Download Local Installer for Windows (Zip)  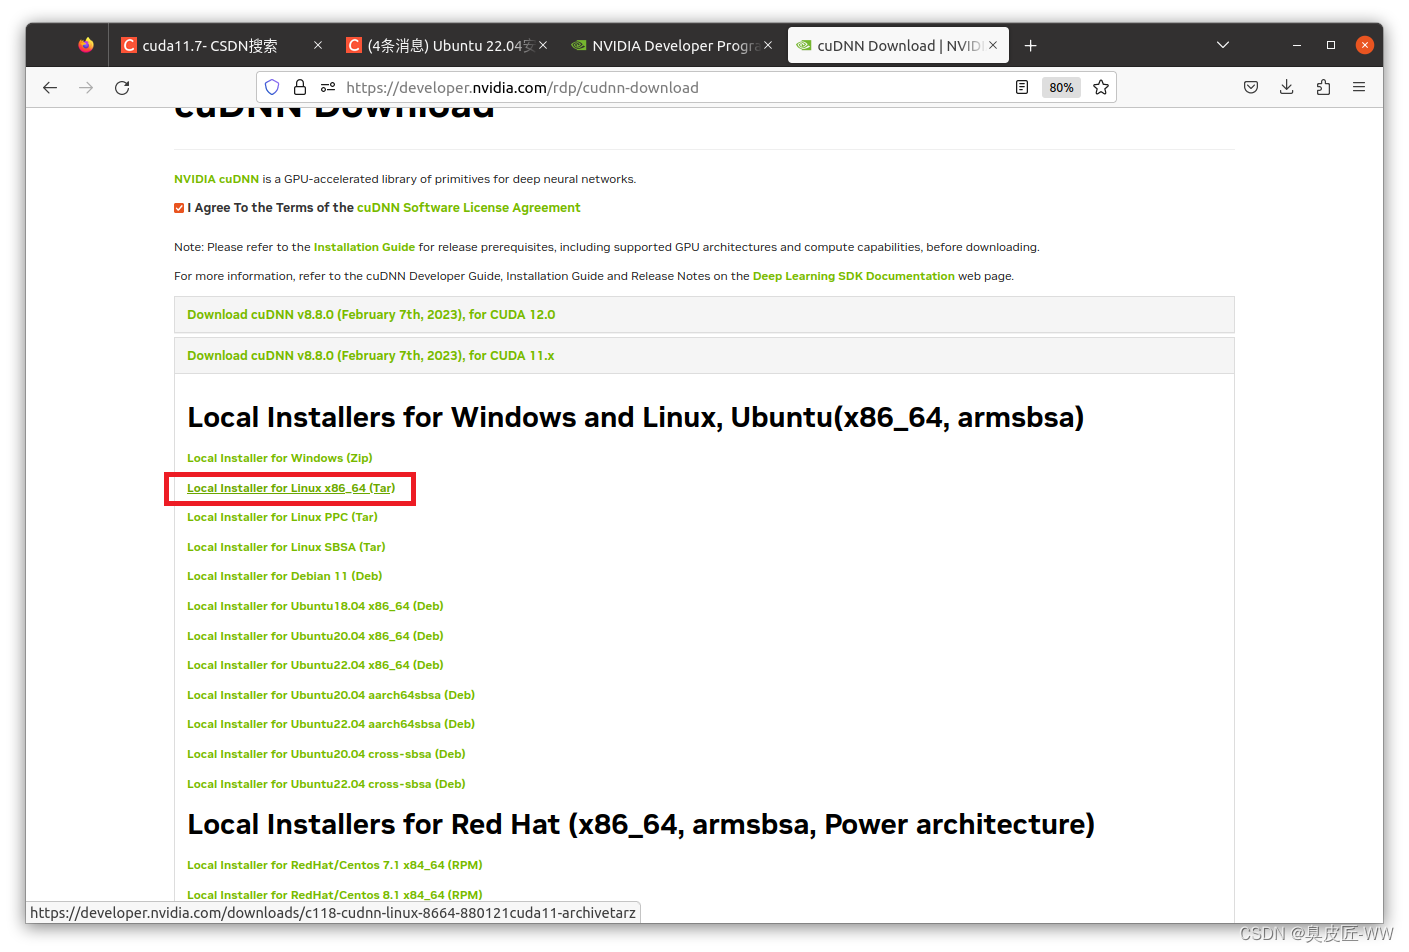pos(280,458)
